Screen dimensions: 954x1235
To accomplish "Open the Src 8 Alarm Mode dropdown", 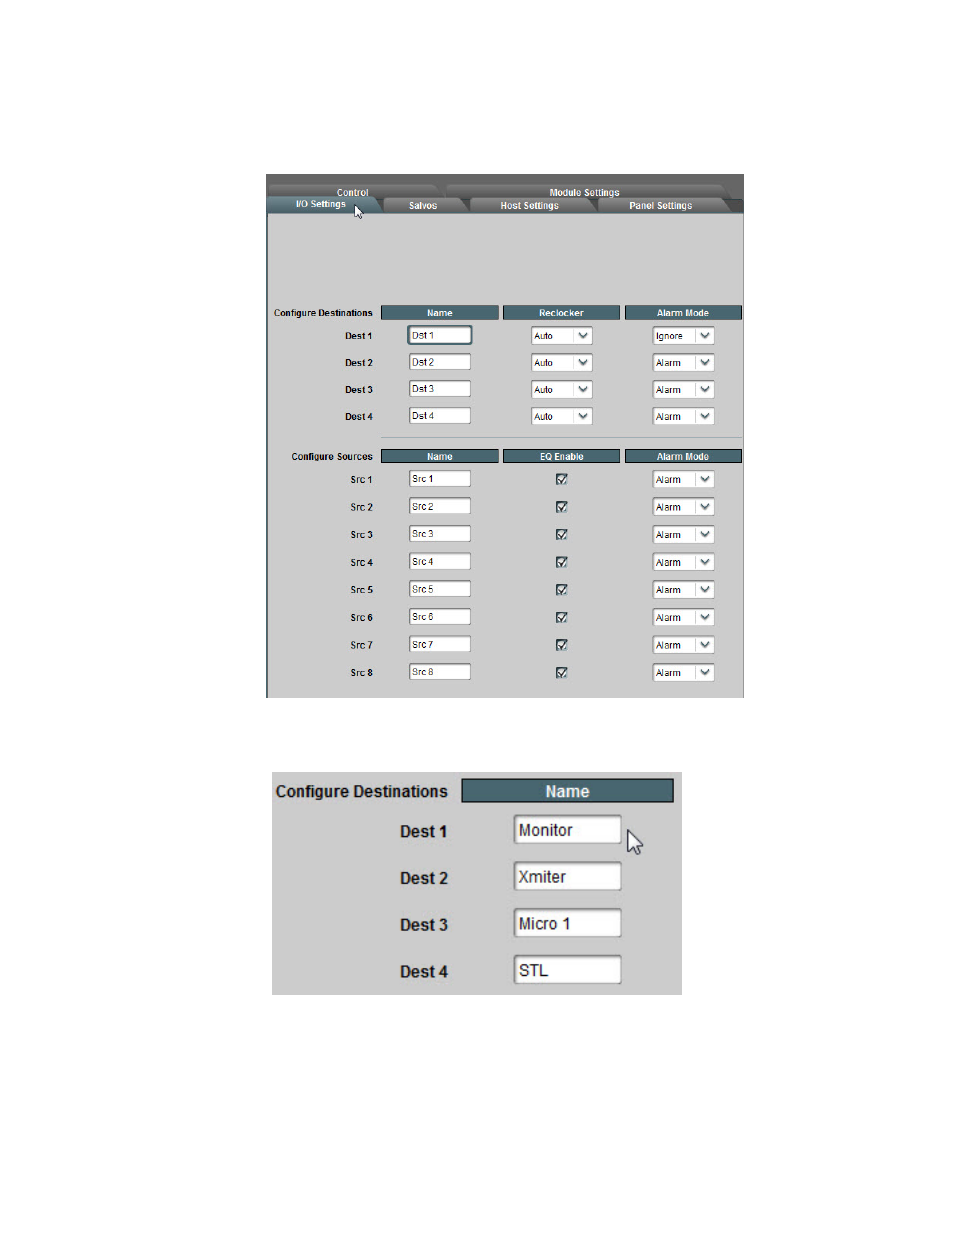I will (684, 673).
